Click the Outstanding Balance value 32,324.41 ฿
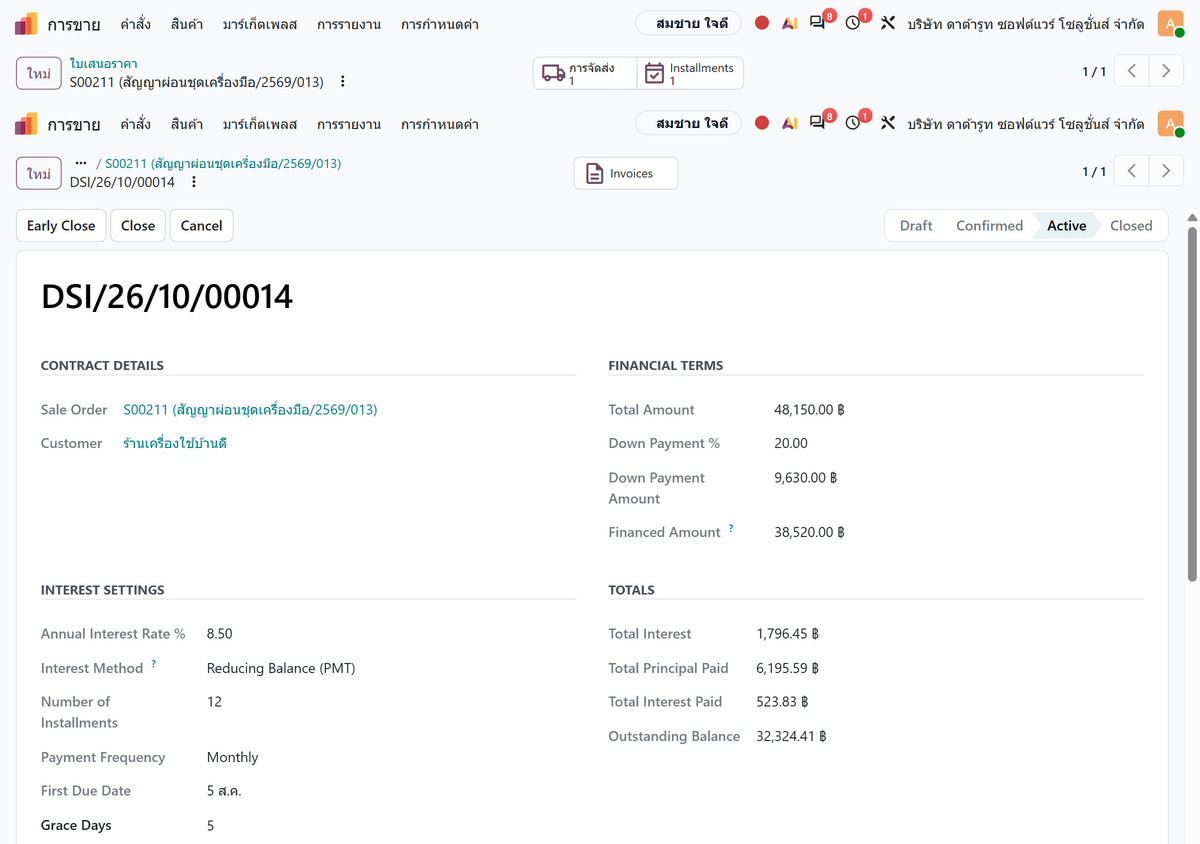The height and width of the screenshot is (844, 1200). click(792, 737)
